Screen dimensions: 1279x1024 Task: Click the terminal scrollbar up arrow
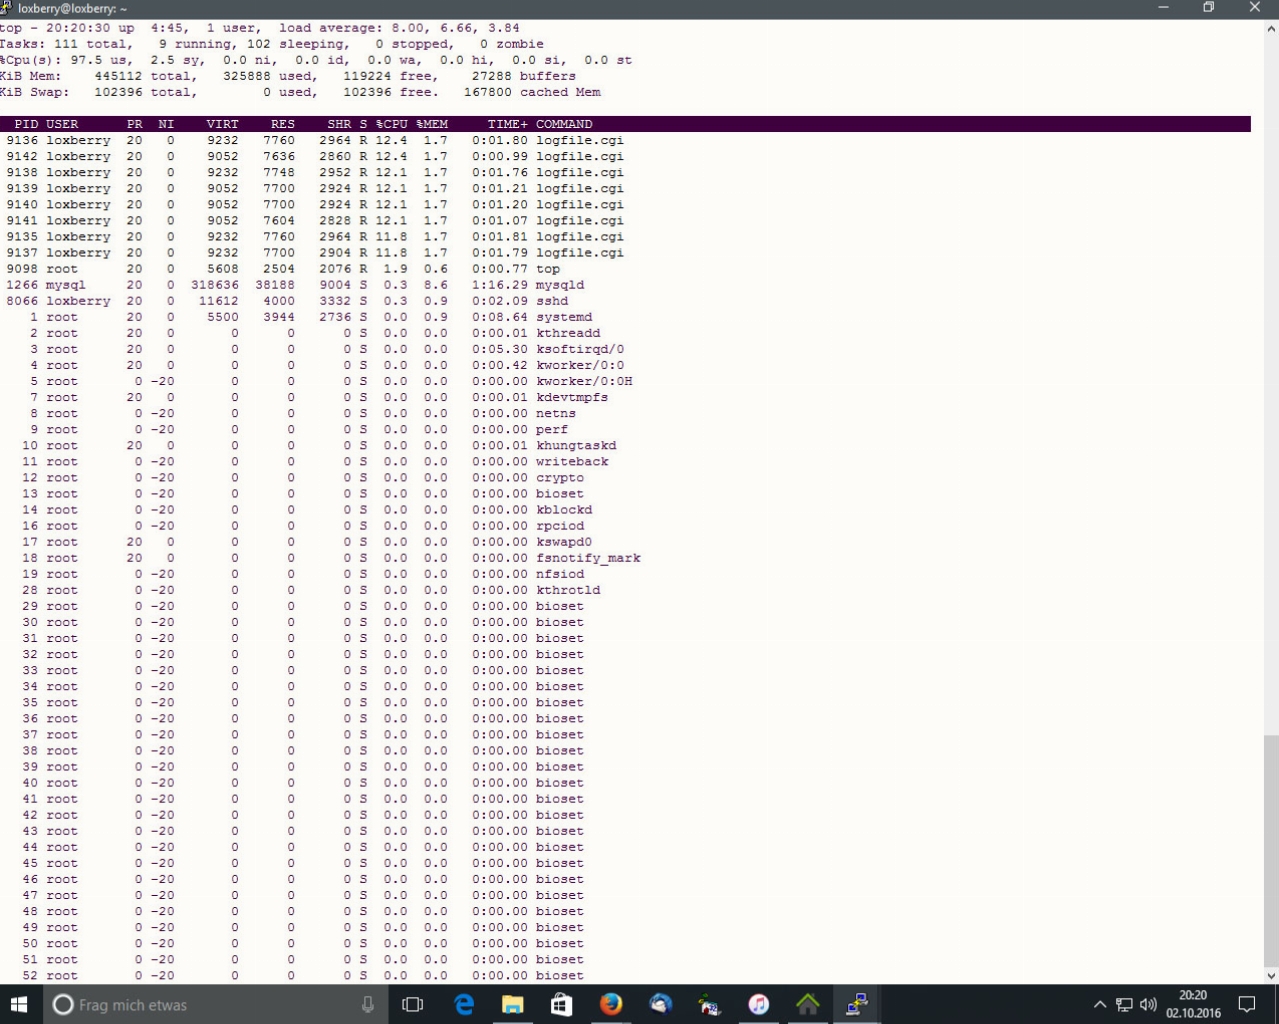pos(1271,29)
